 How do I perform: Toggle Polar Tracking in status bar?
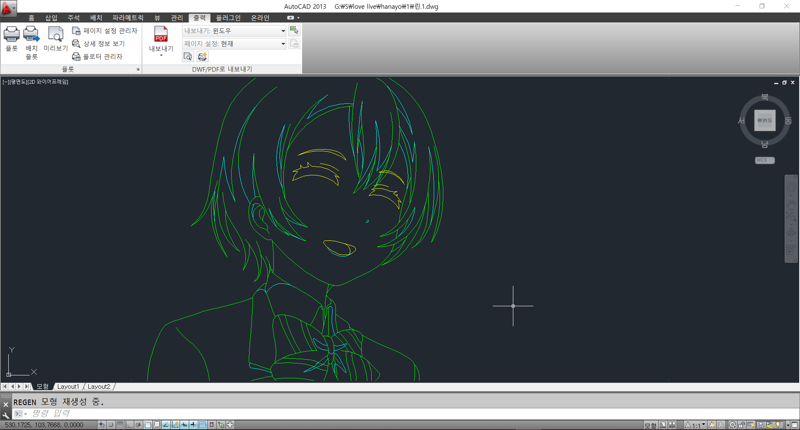click(138, 425)
